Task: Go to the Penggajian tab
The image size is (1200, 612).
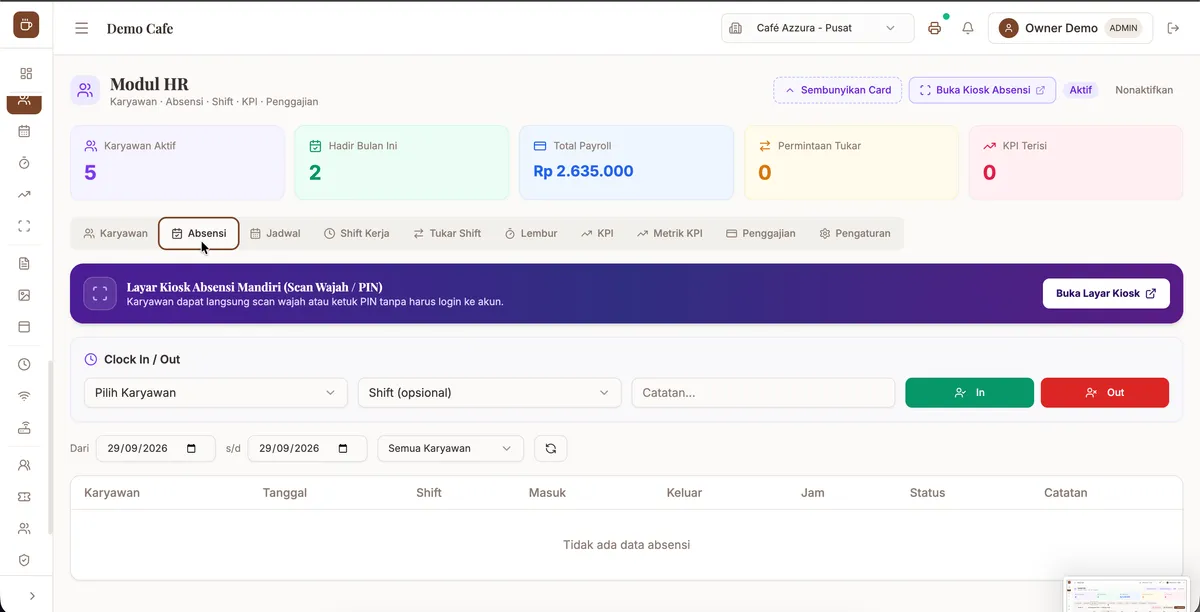Action: (761, 233)
